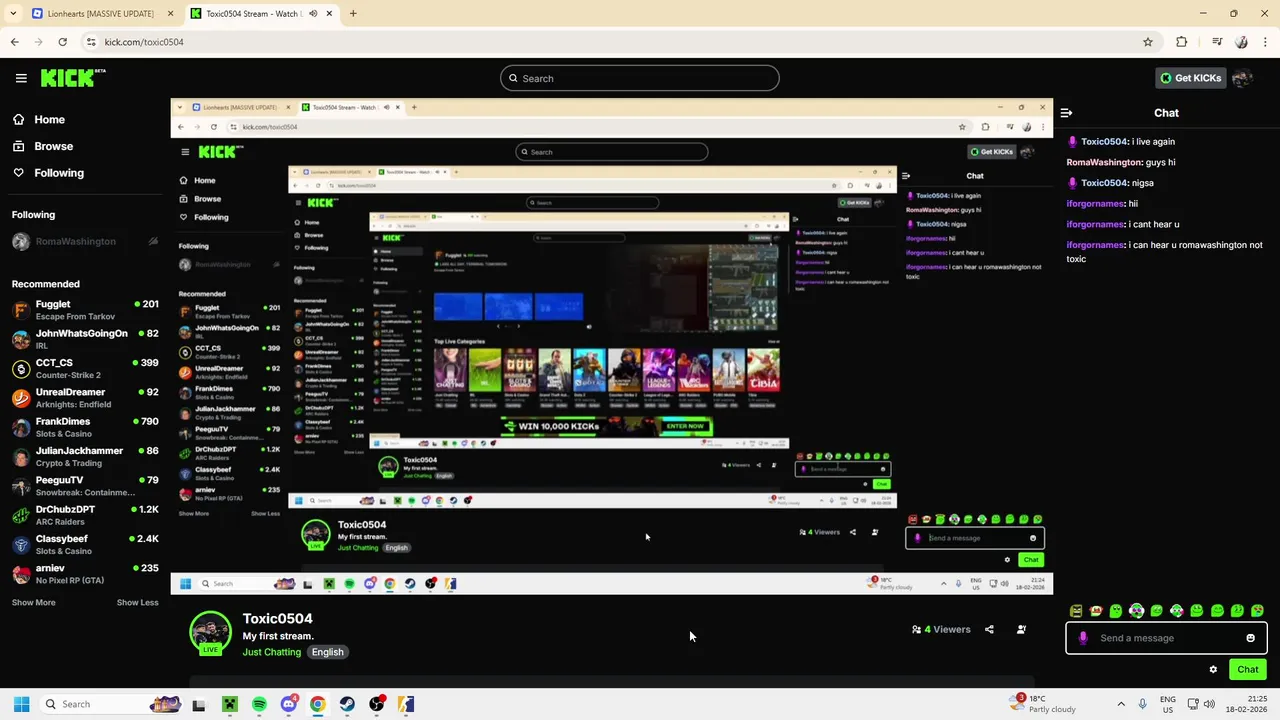Reload the Kick page
This screenshot has width=1280, height=720.
click(62, 42)
